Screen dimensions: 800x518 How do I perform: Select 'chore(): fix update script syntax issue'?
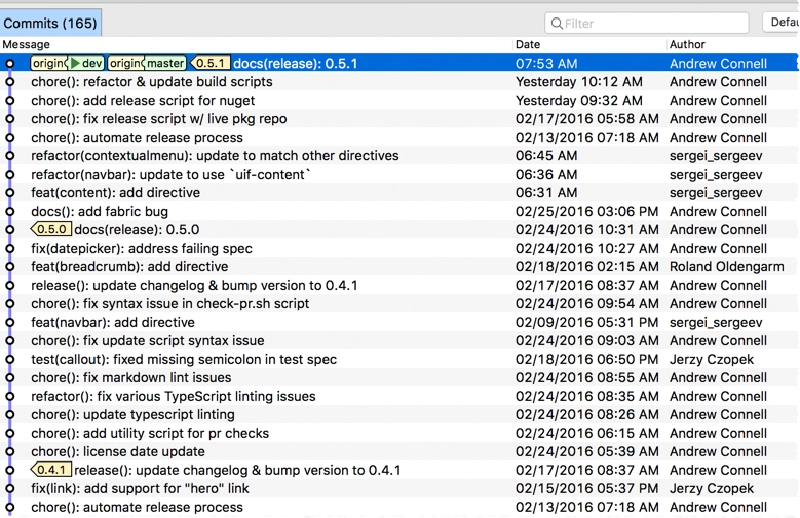tap(147, 340)
